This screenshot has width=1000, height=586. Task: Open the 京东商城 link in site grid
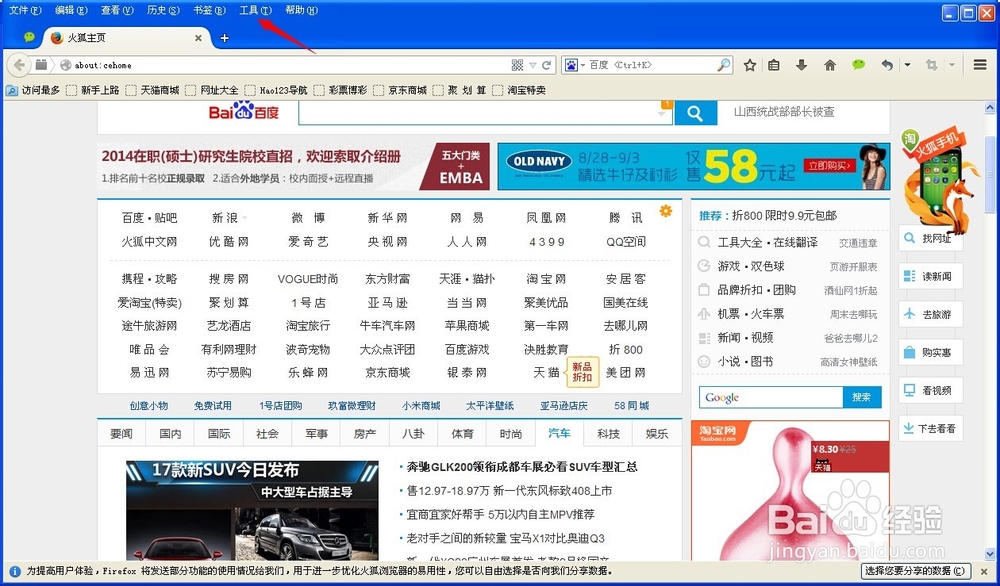click(387, 372)
